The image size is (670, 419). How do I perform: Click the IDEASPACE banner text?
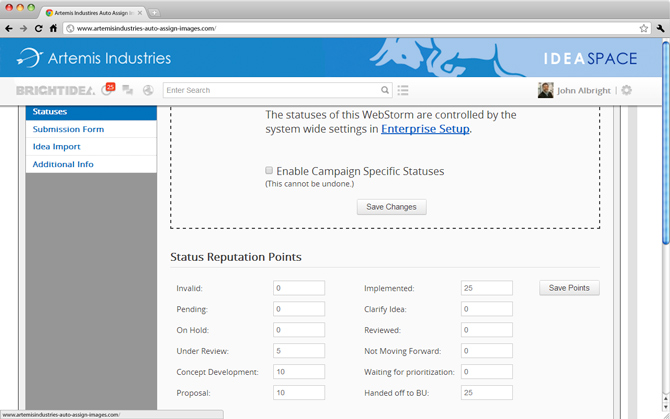[x=590, y=59]
